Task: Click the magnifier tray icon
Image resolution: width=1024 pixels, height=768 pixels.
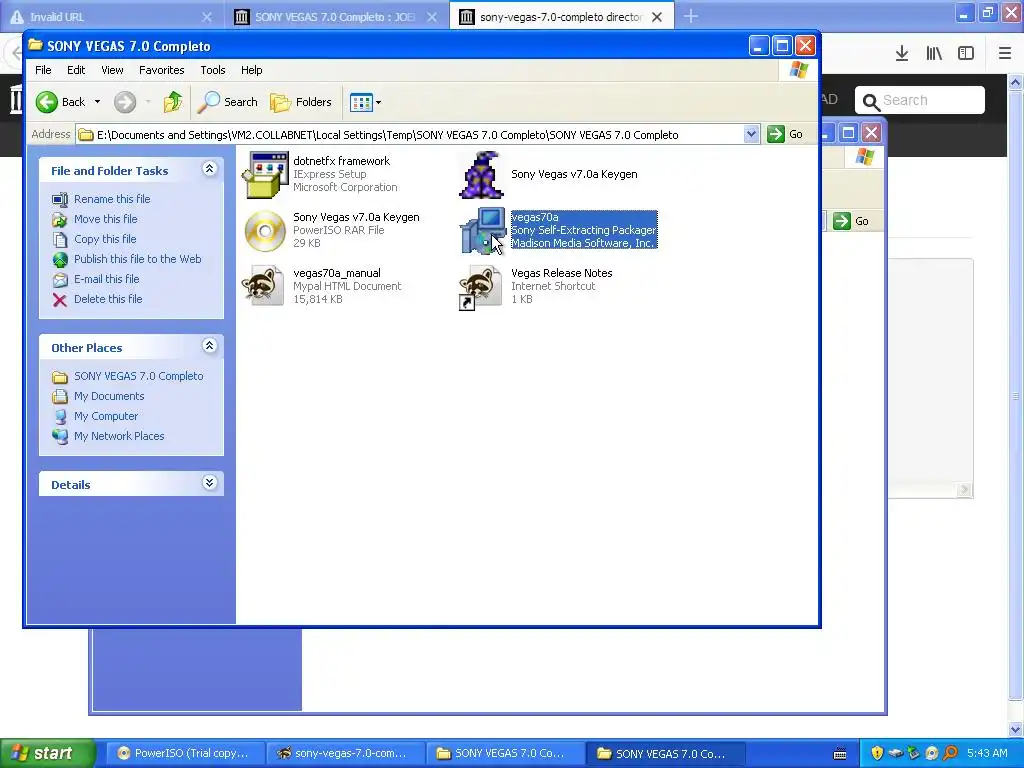Action: [x=950, y=753]
